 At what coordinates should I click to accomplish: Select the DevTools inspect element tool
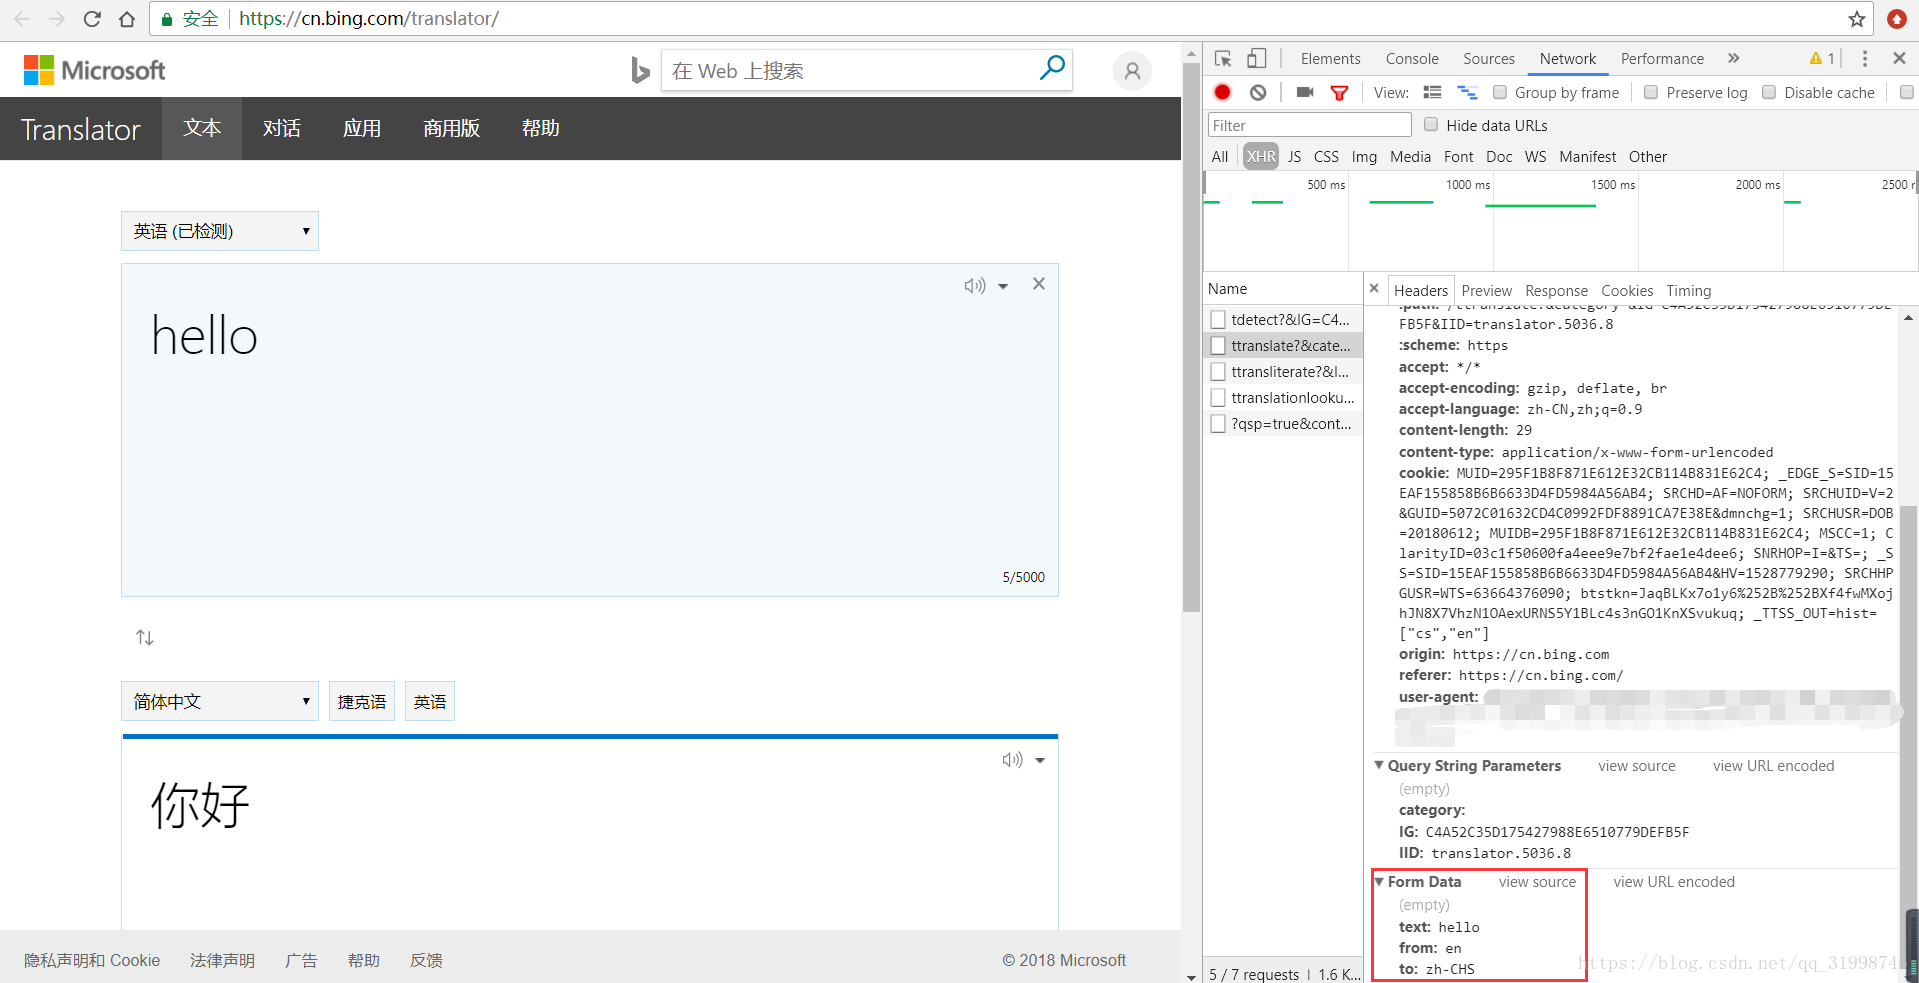[1223, 59]
